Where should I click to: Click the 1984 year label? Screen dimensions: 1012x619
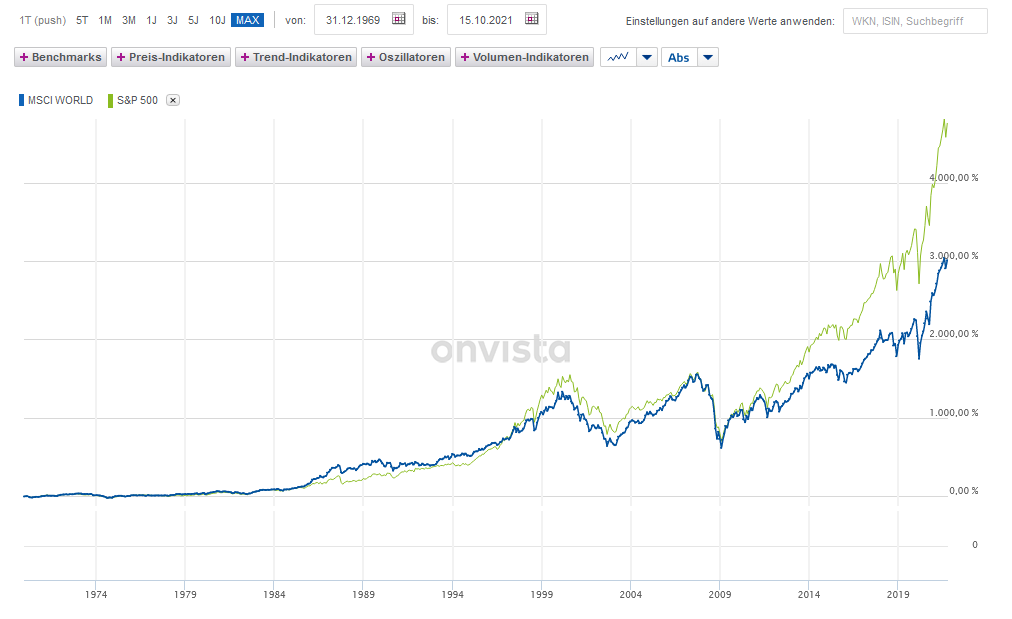(x=274, y=594)
